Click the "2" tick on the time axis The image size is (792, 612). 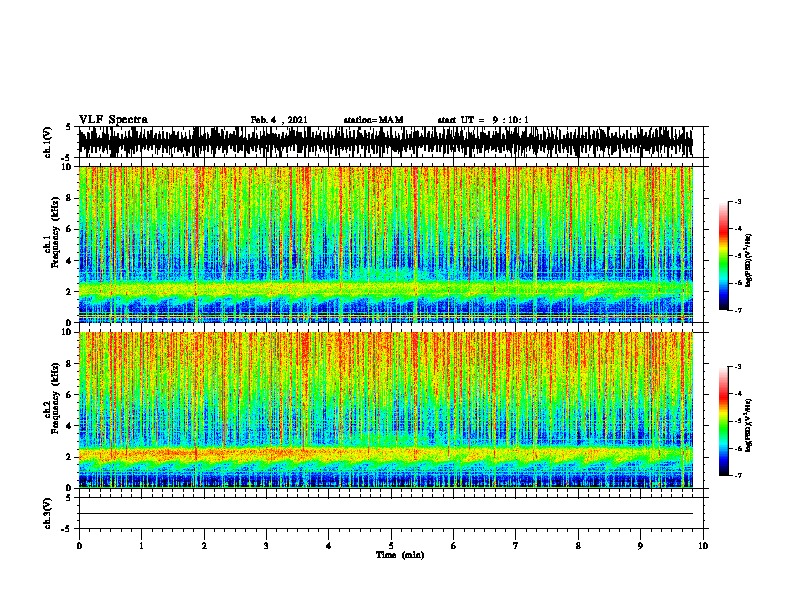(x=204, y=545)
